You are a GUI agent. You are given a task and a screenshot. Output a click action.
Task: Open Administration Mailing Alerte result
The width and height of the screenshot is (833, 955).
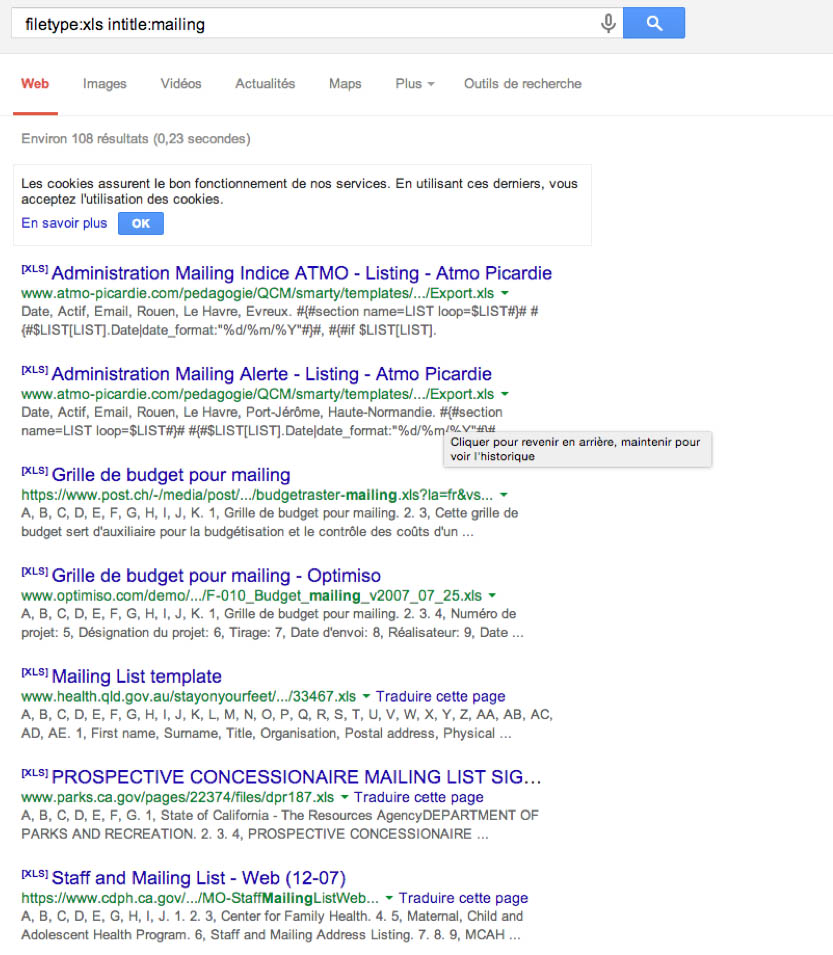[272, 373]
